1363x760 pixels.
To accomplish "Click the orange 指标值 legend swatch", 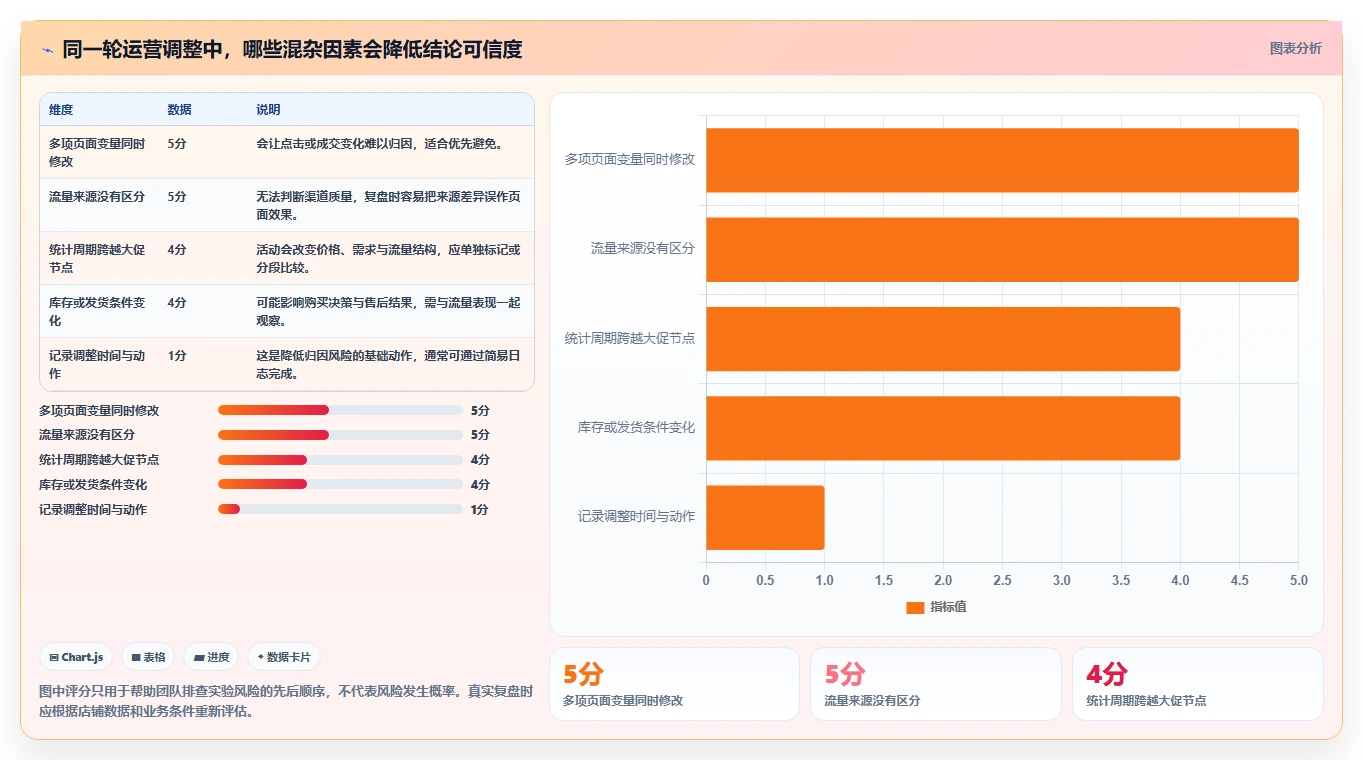I will 915,607.
